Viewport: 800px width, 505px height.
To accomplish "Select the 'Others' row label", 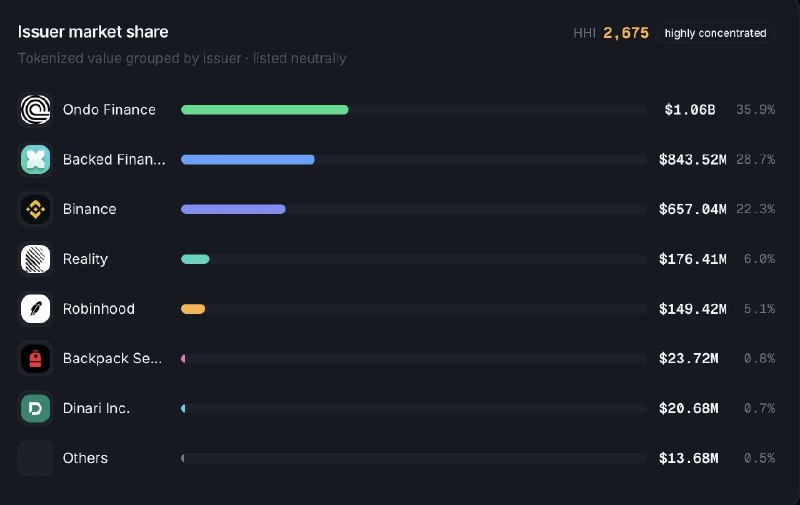I will click(x=85, y=458).
